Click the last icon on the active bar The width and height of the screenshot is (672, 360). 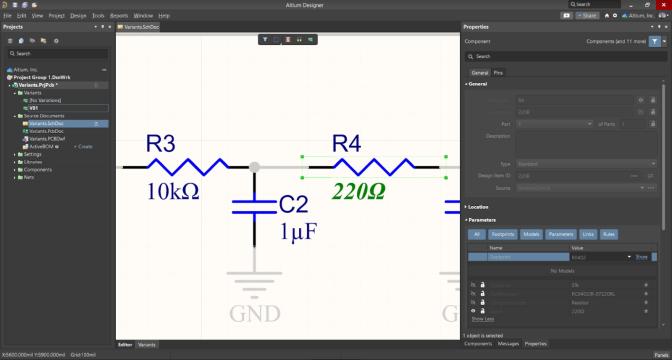coord(310,39)
